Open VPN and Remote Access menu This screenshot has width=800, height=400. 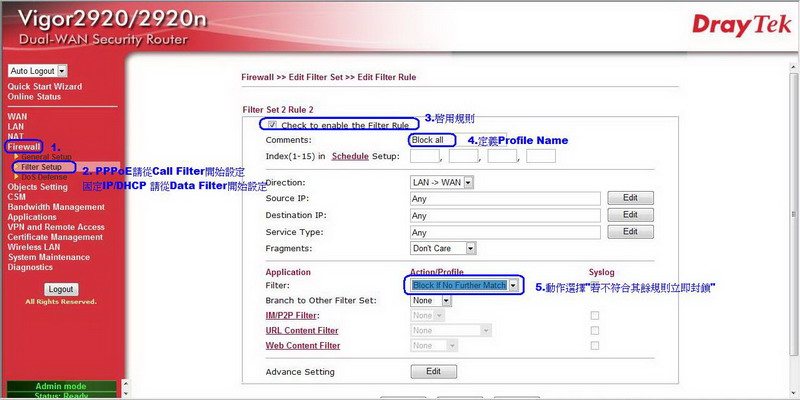(x=56, y=227)
